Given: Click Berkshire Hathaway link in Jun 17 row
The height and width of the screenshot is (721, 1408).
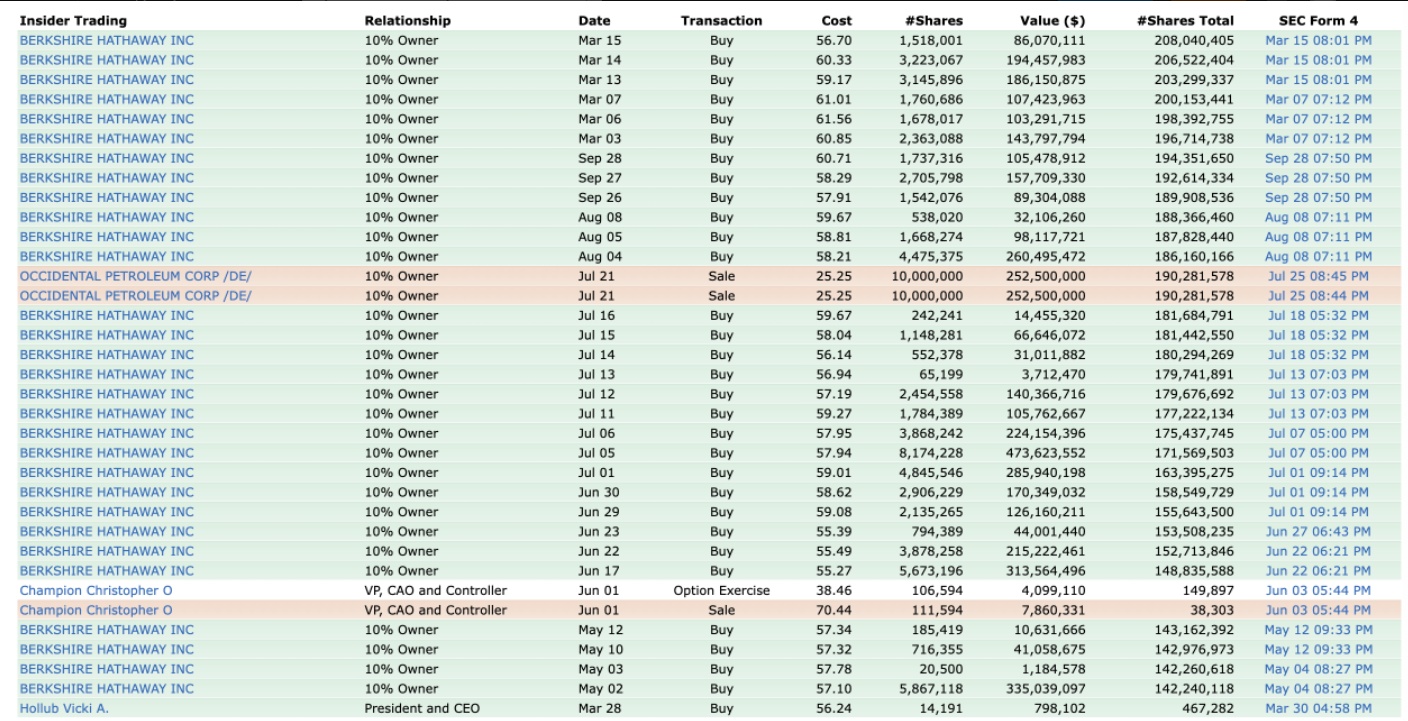Looking at the screenshot, I should [107, 571].
